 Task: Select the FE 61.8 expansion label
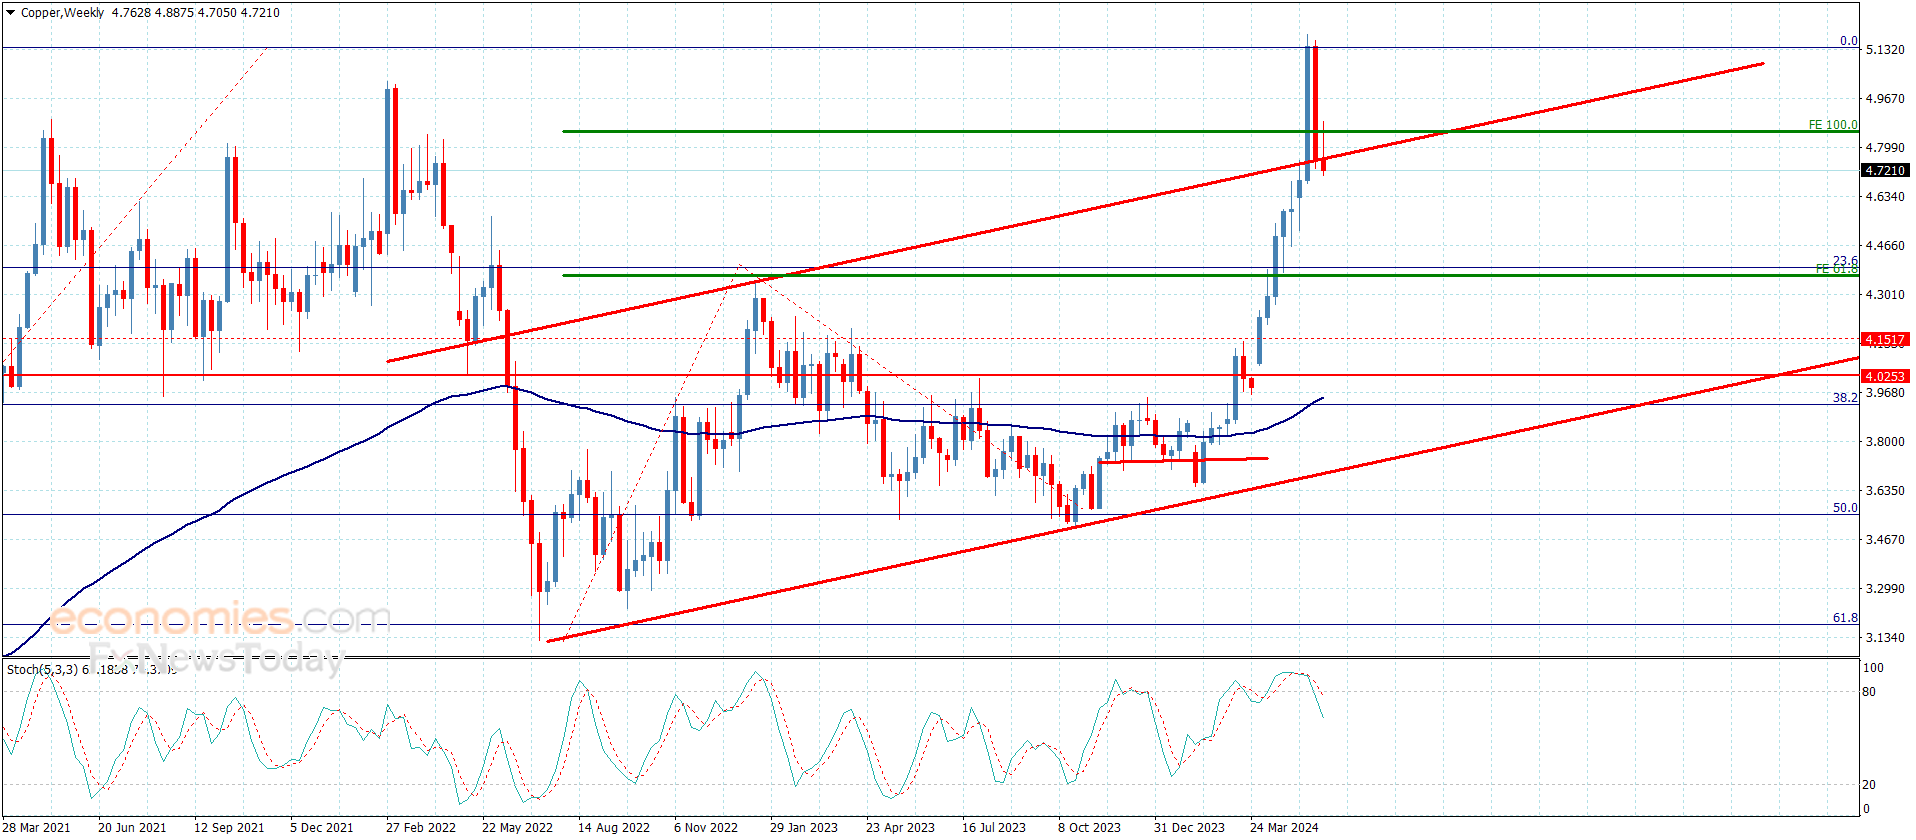click(1836, 269)
